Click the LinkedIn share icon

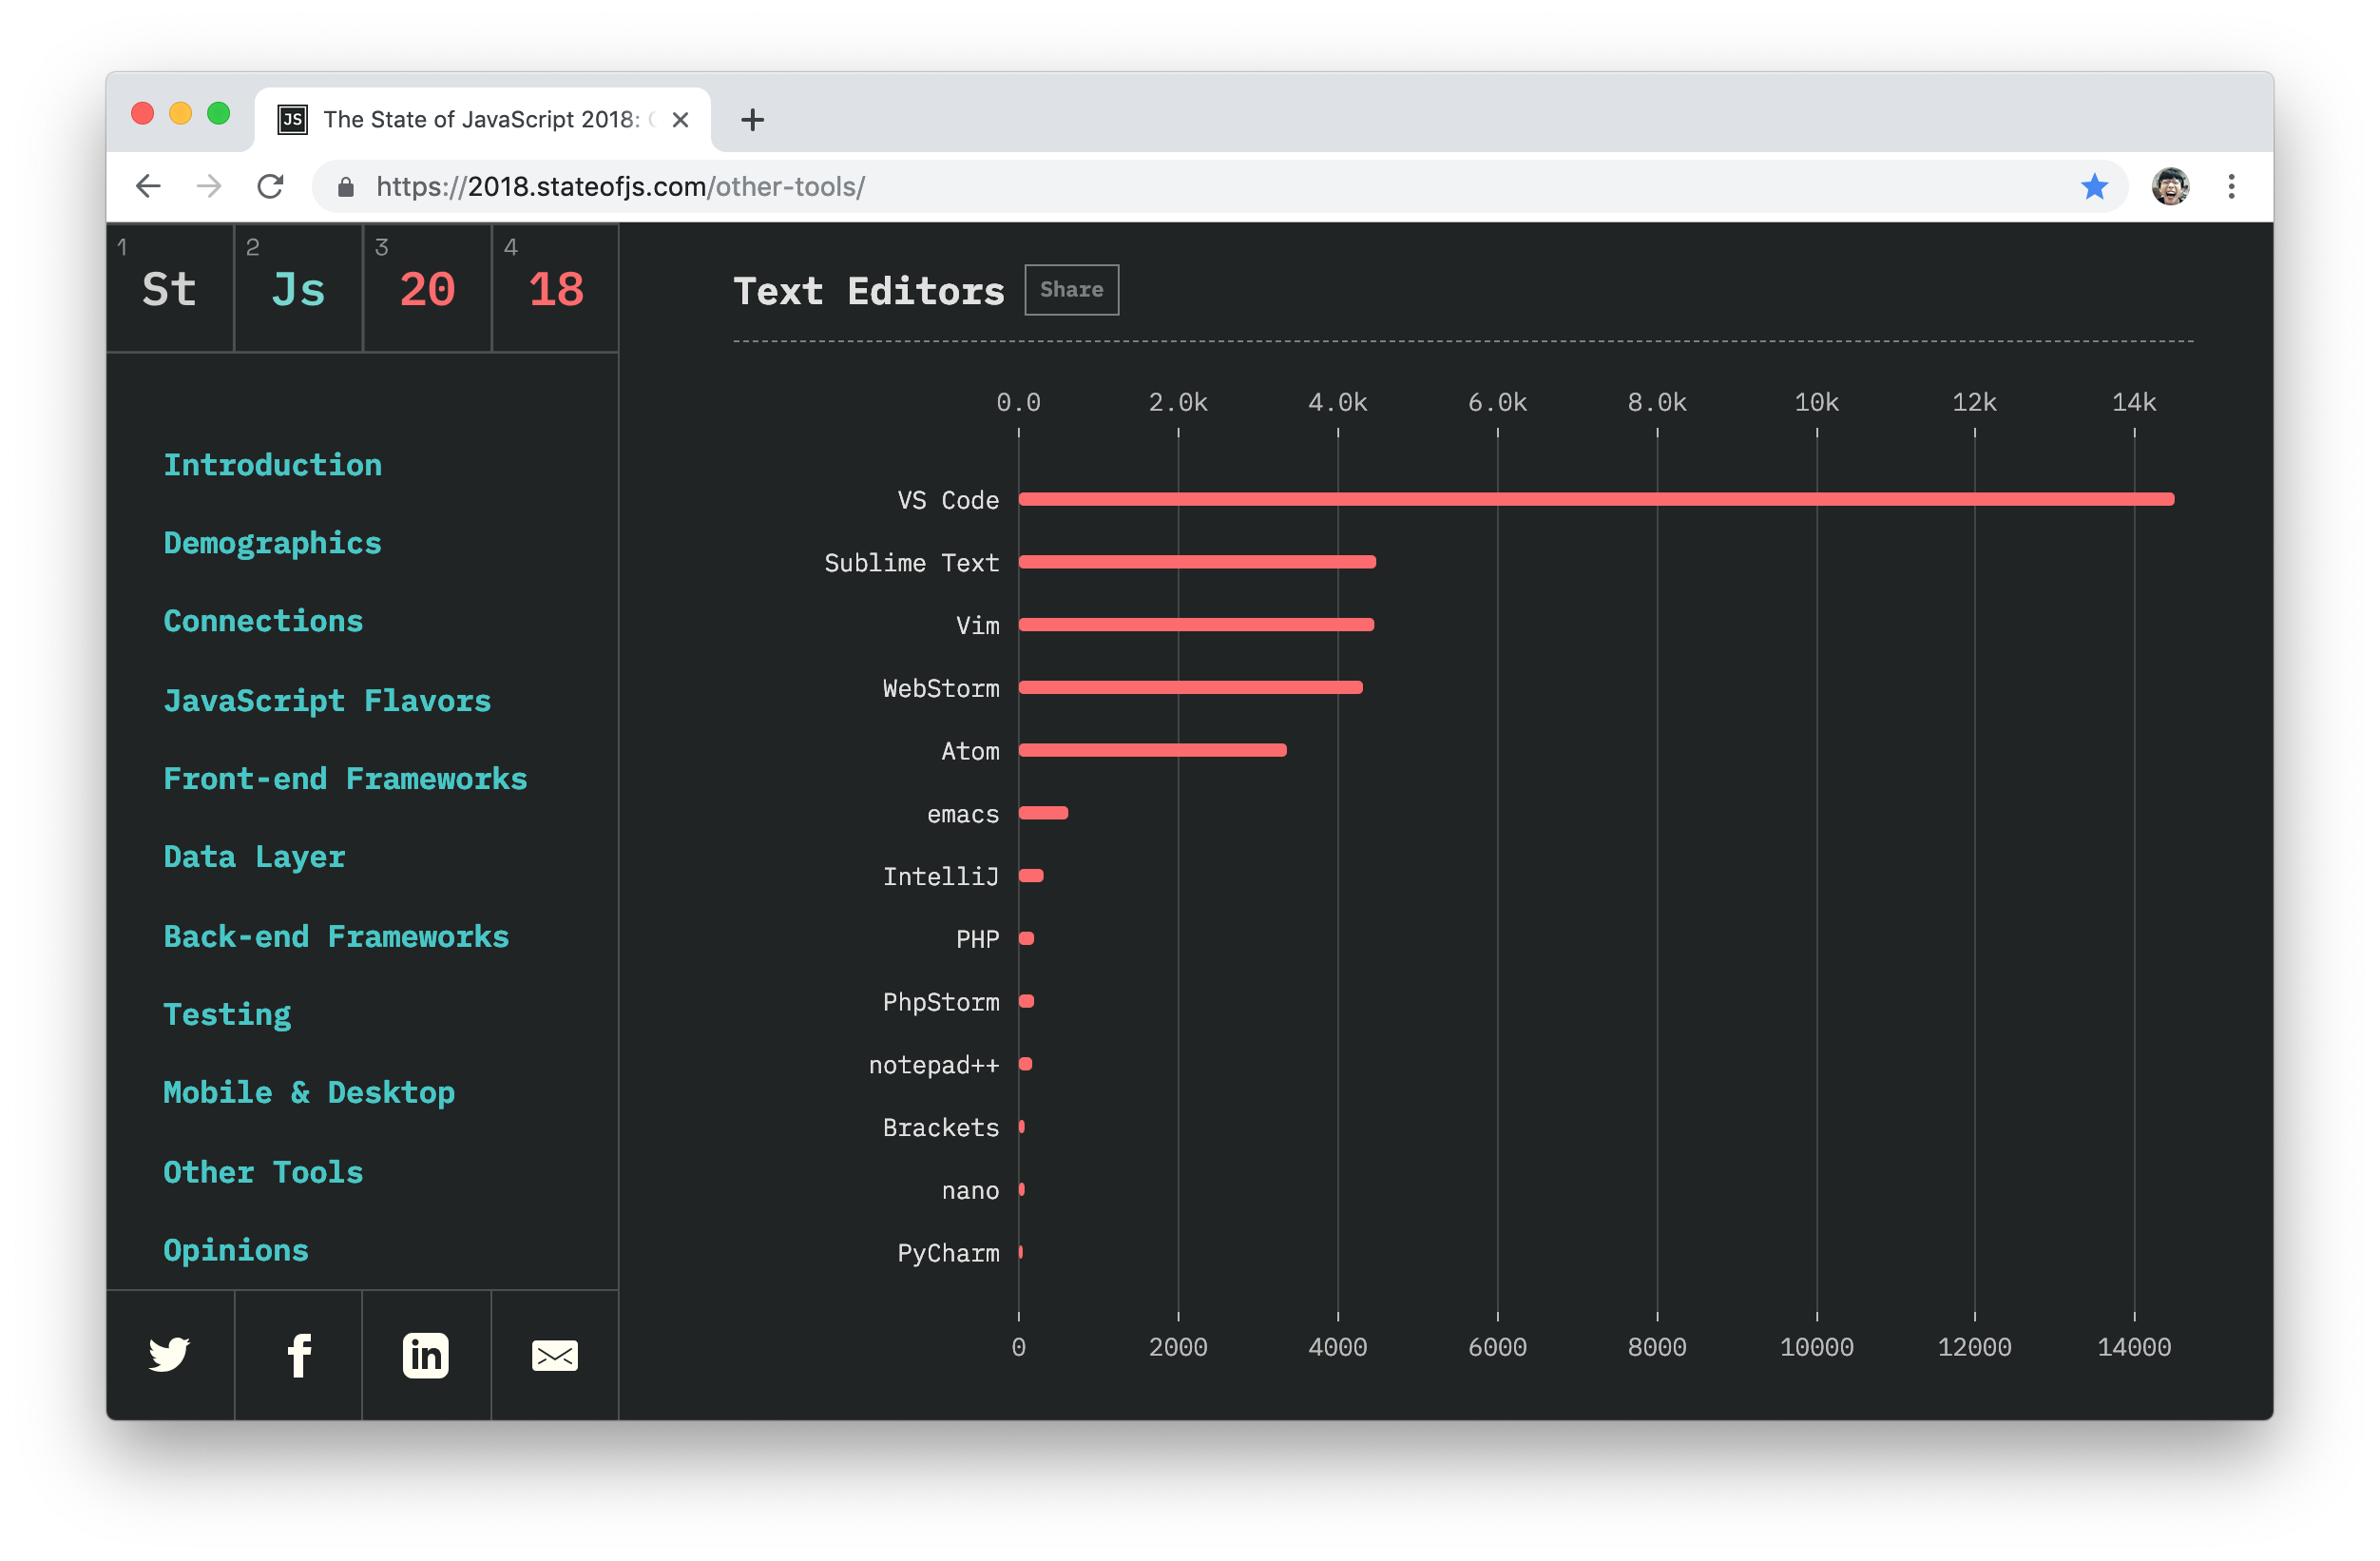pyautogui.click(x=426, y=1355)
